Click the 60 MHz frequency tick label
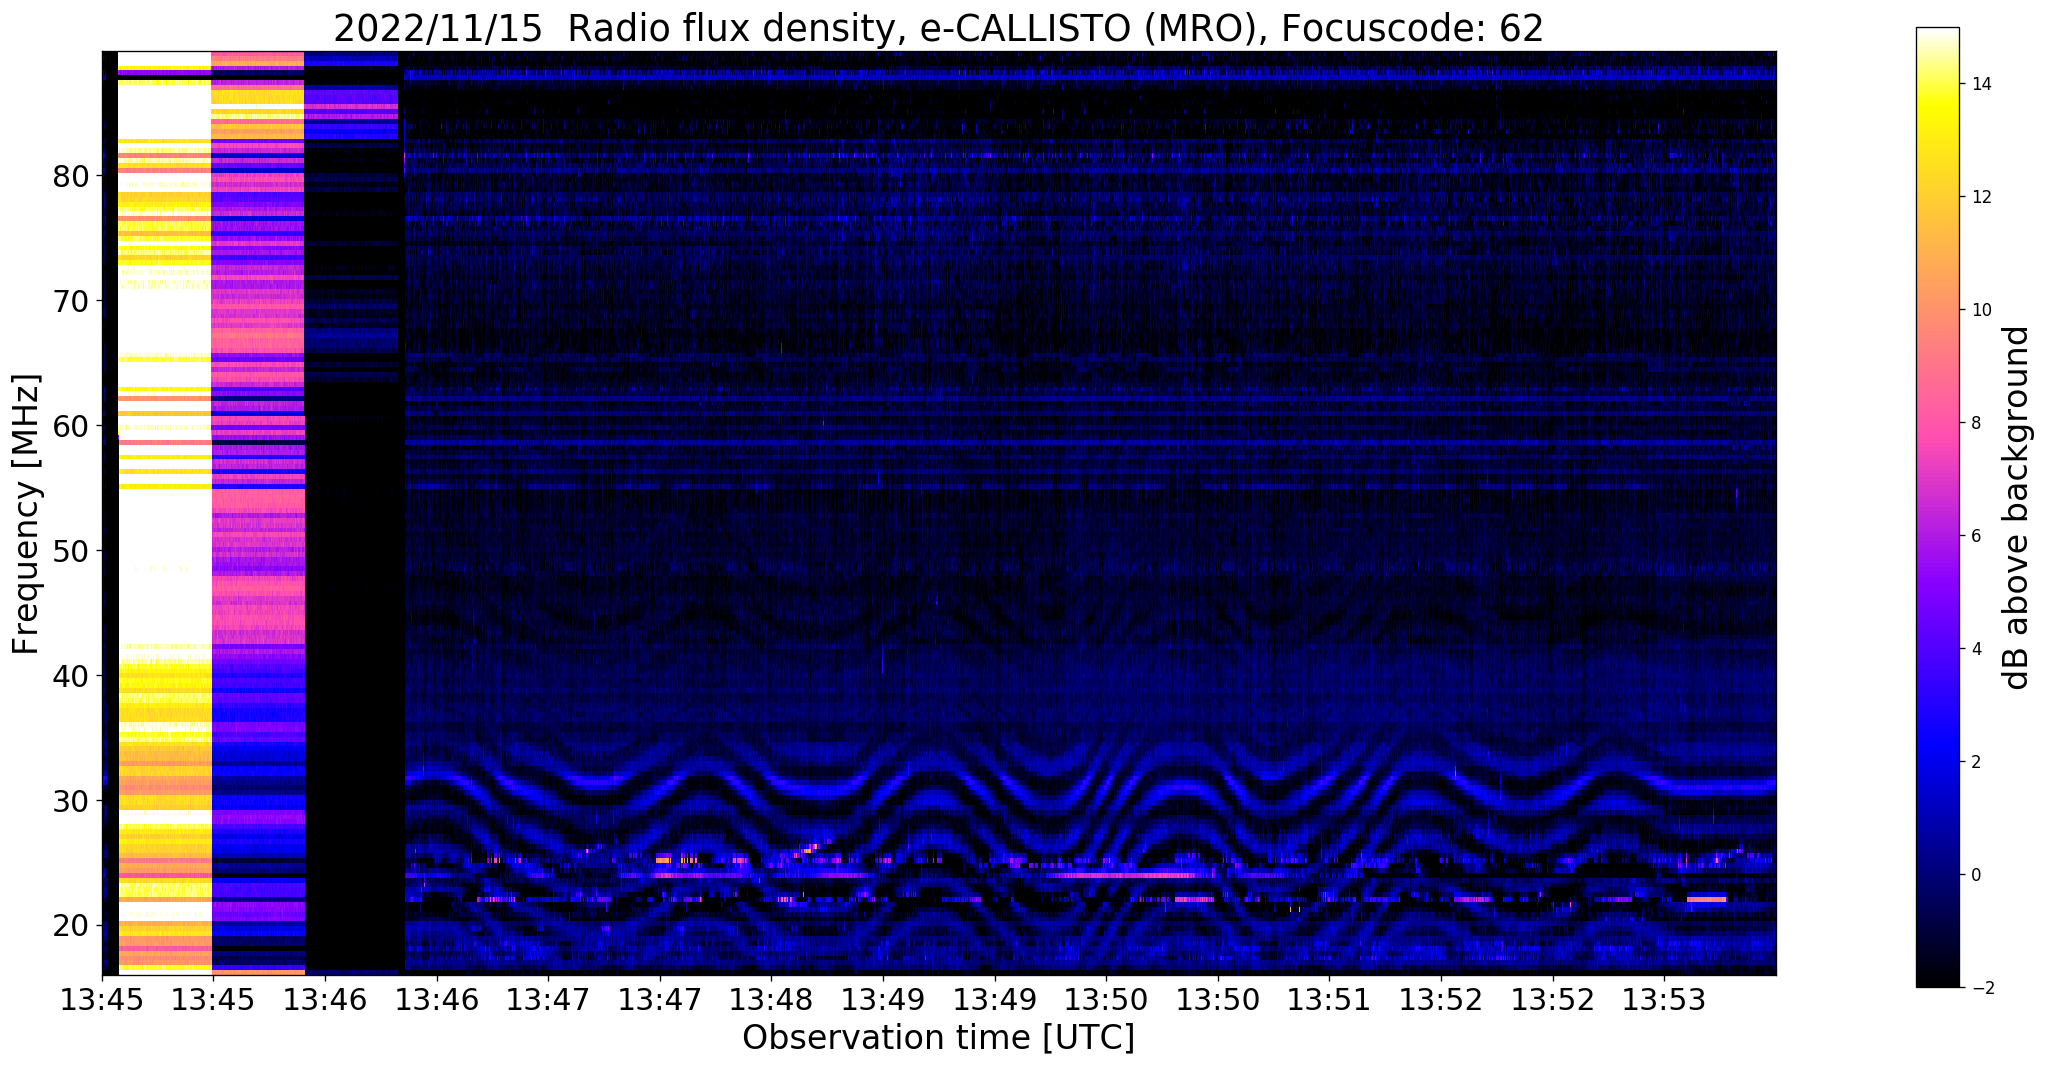Viewport: 2047px width, 1067px height. click(71, 426)
